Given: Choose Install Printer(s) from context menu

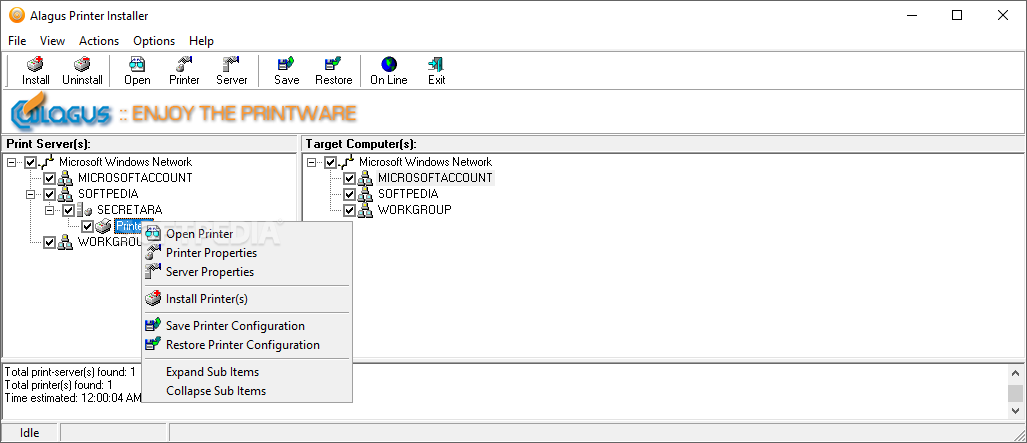Looking at the screenshot, I should coord(247,299).
